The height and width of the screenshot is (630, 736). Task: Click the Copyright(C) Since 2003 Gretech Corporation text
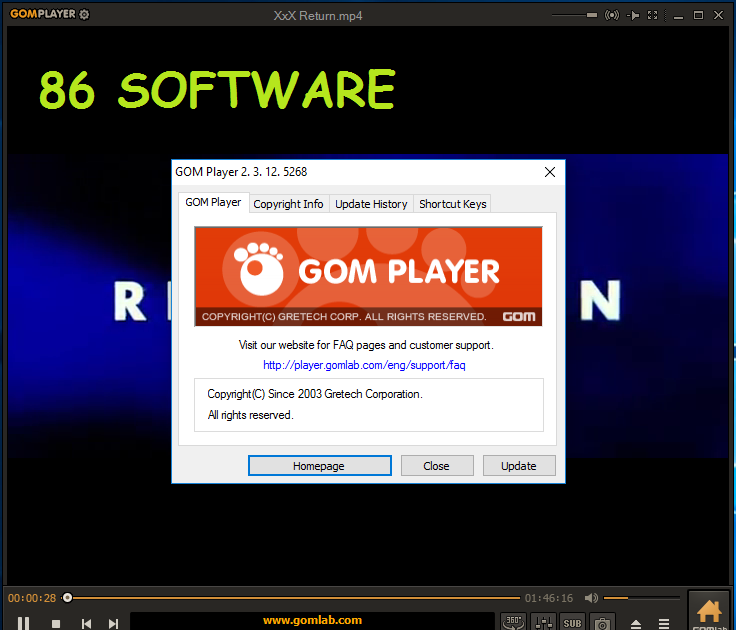click(315, 394)
